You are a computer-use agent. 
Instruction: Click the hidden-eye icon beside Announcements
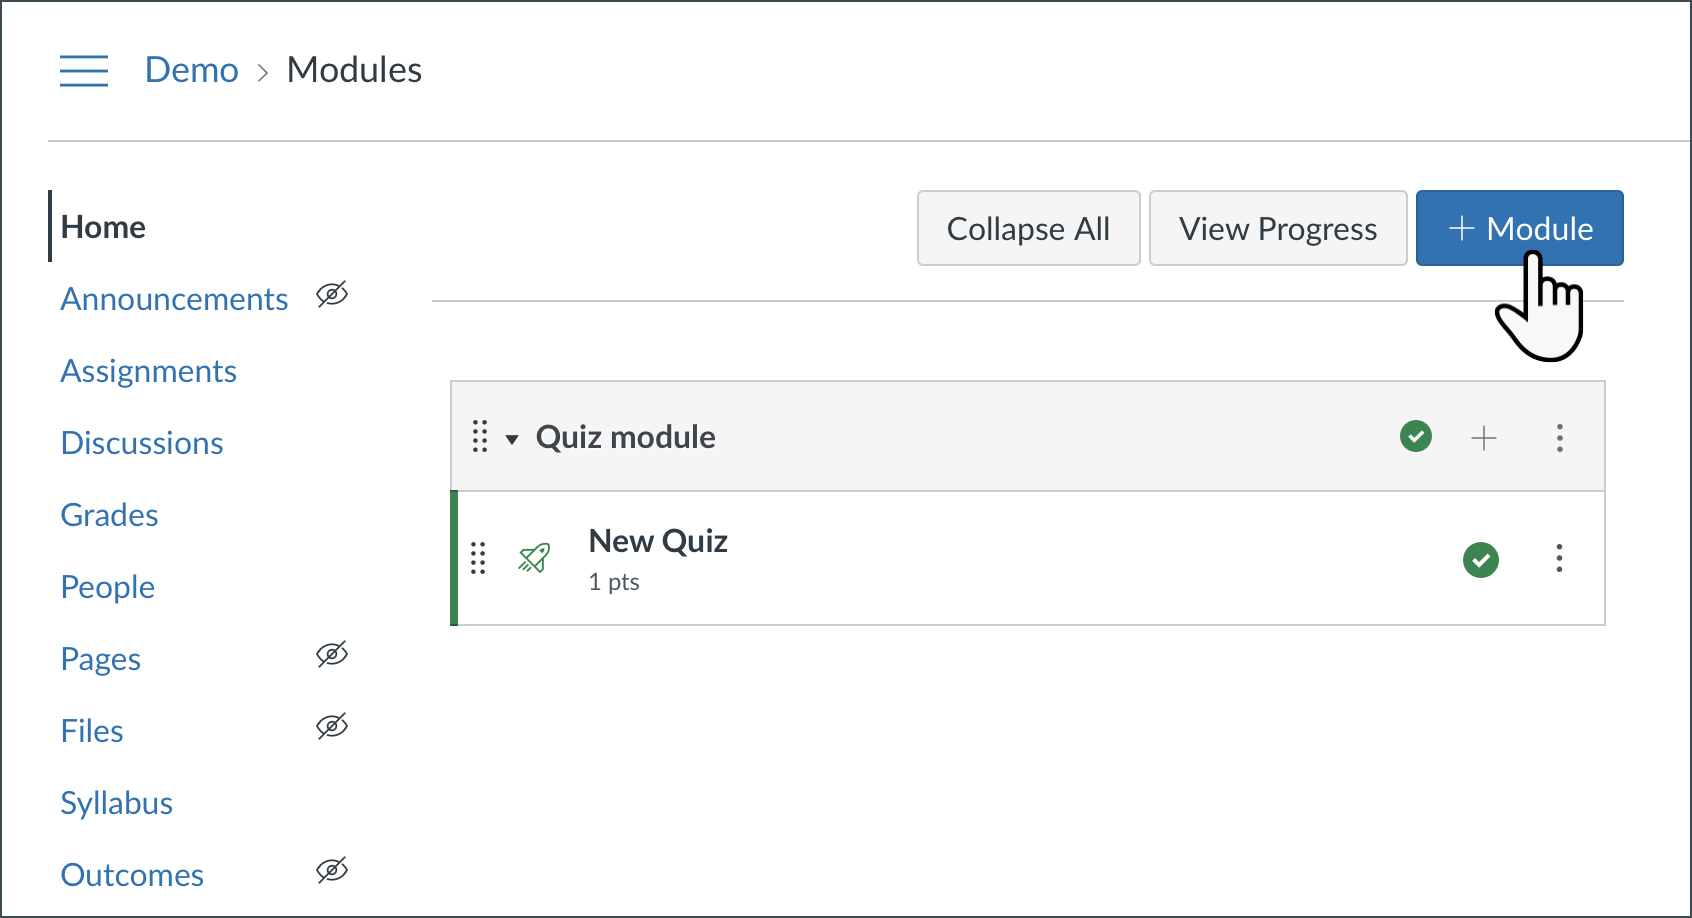332,295
